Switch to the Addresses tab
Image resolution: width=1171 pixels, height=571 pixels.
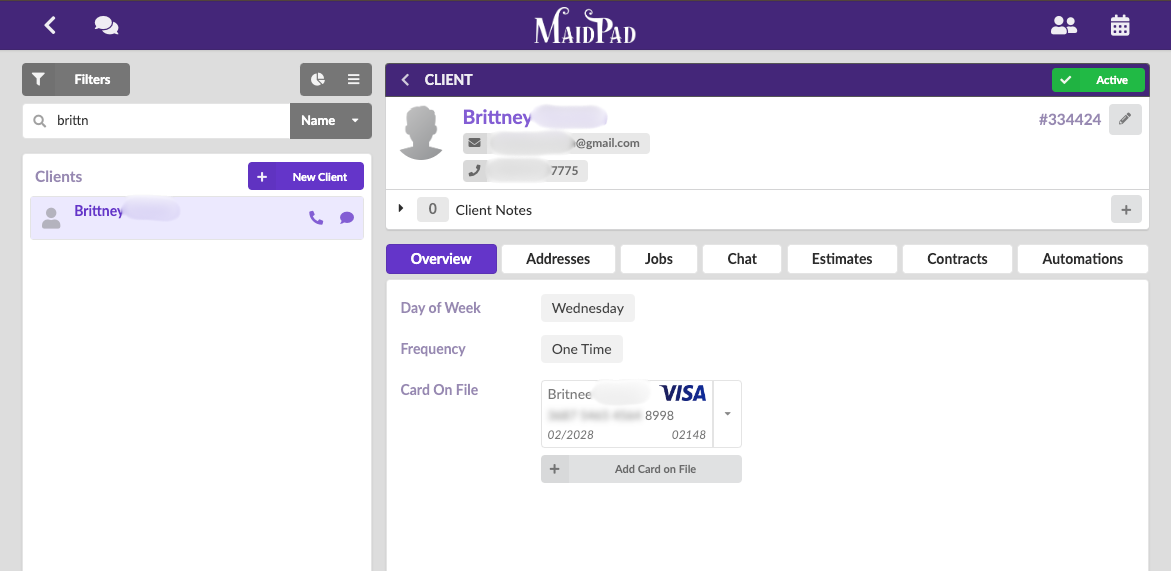558,259
